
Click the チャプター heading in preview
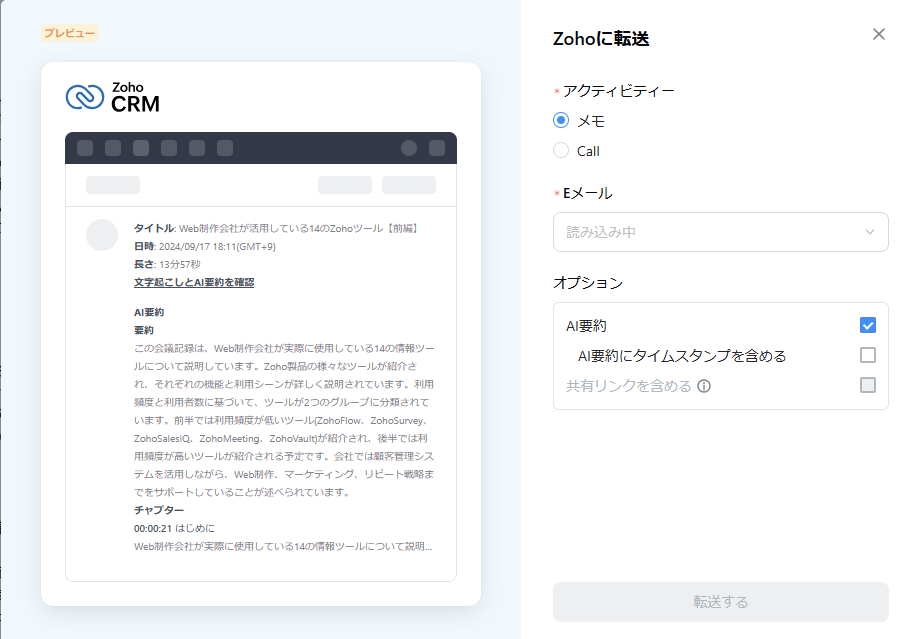pos(159,510)
